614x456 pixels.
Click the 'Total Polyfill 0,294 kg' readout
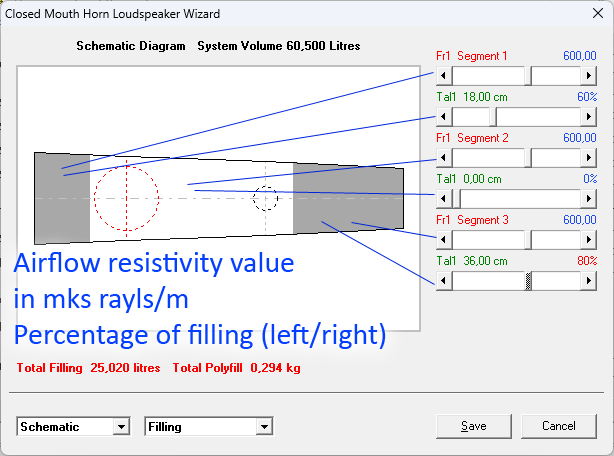[237, 368]
